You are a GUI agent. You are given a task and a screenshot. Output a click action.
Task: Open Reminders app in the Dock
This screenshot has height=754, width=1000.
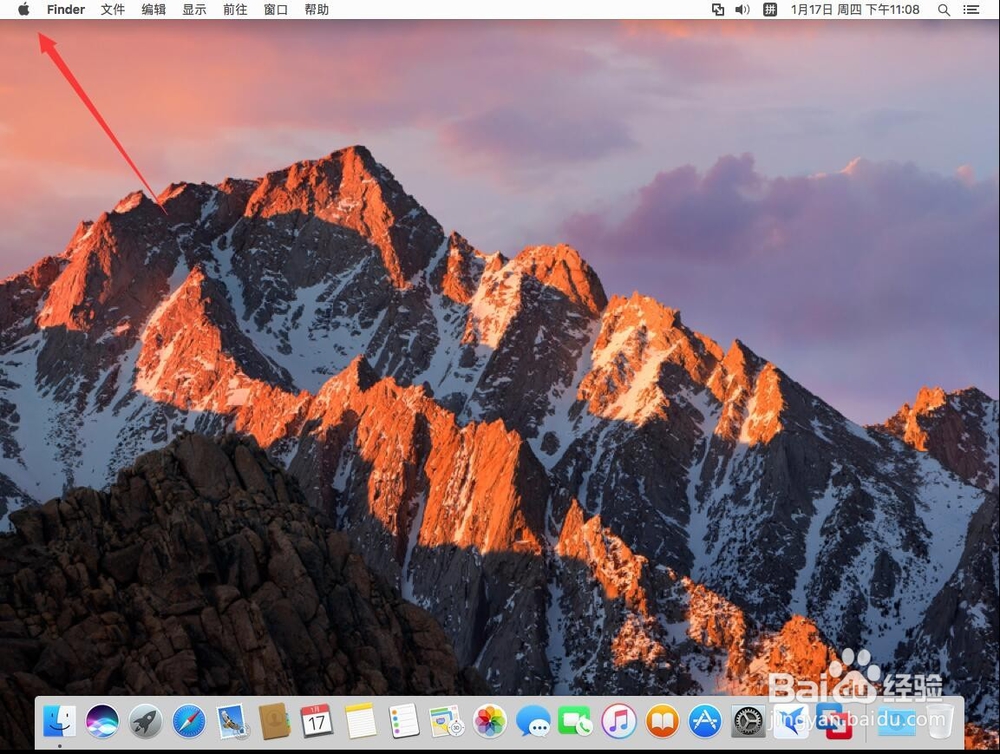pos(404,721)
